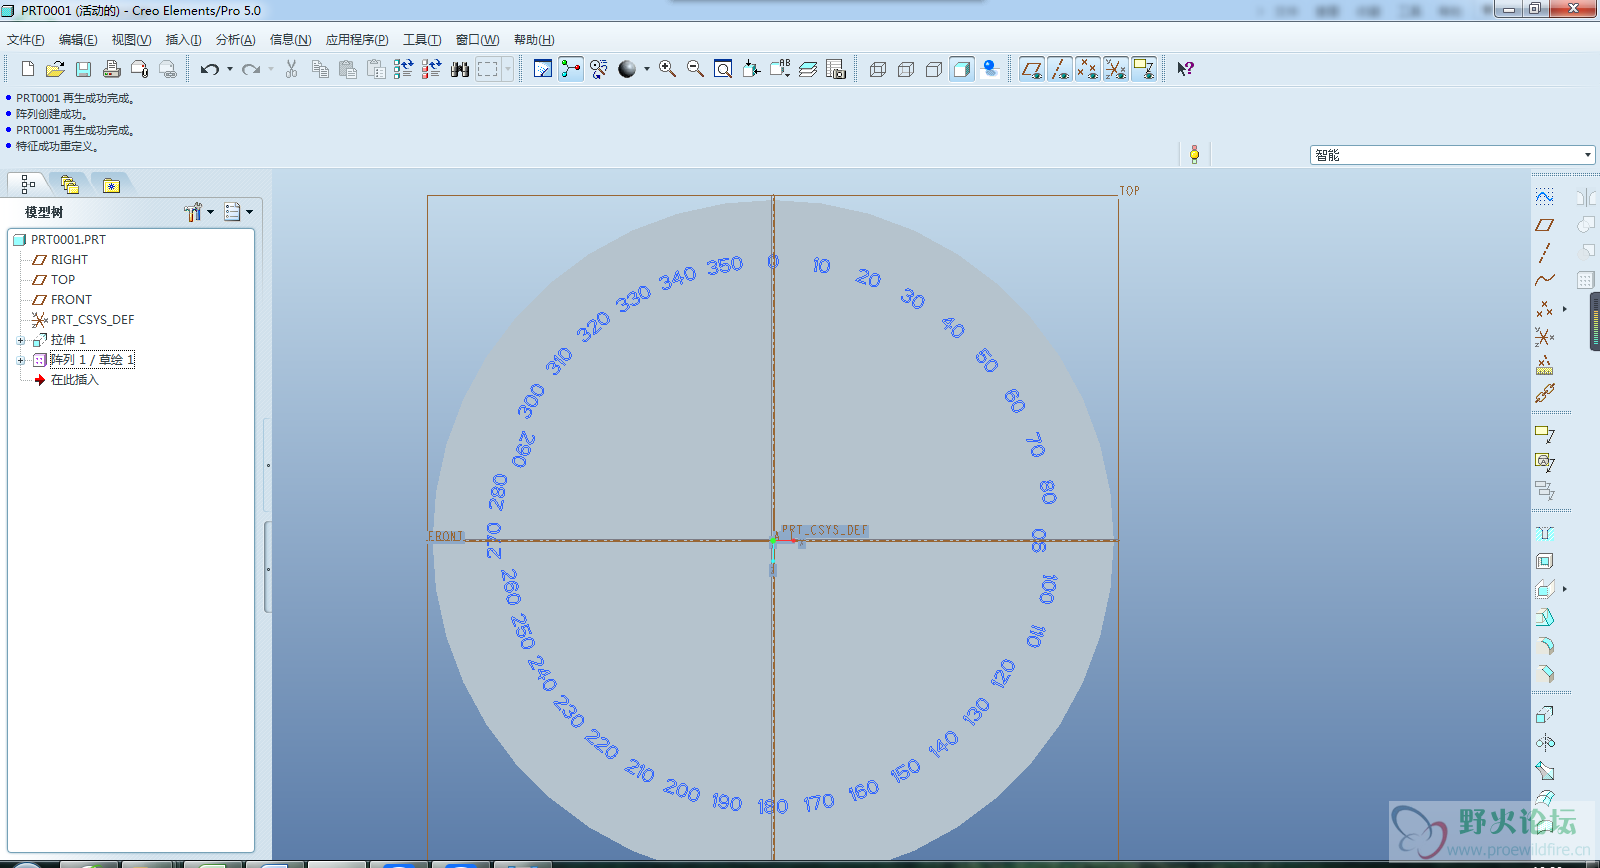Viewport: 1600px width, 868px height.
Task: Switch to shaded display mode
Action: [x=962, y=69]
